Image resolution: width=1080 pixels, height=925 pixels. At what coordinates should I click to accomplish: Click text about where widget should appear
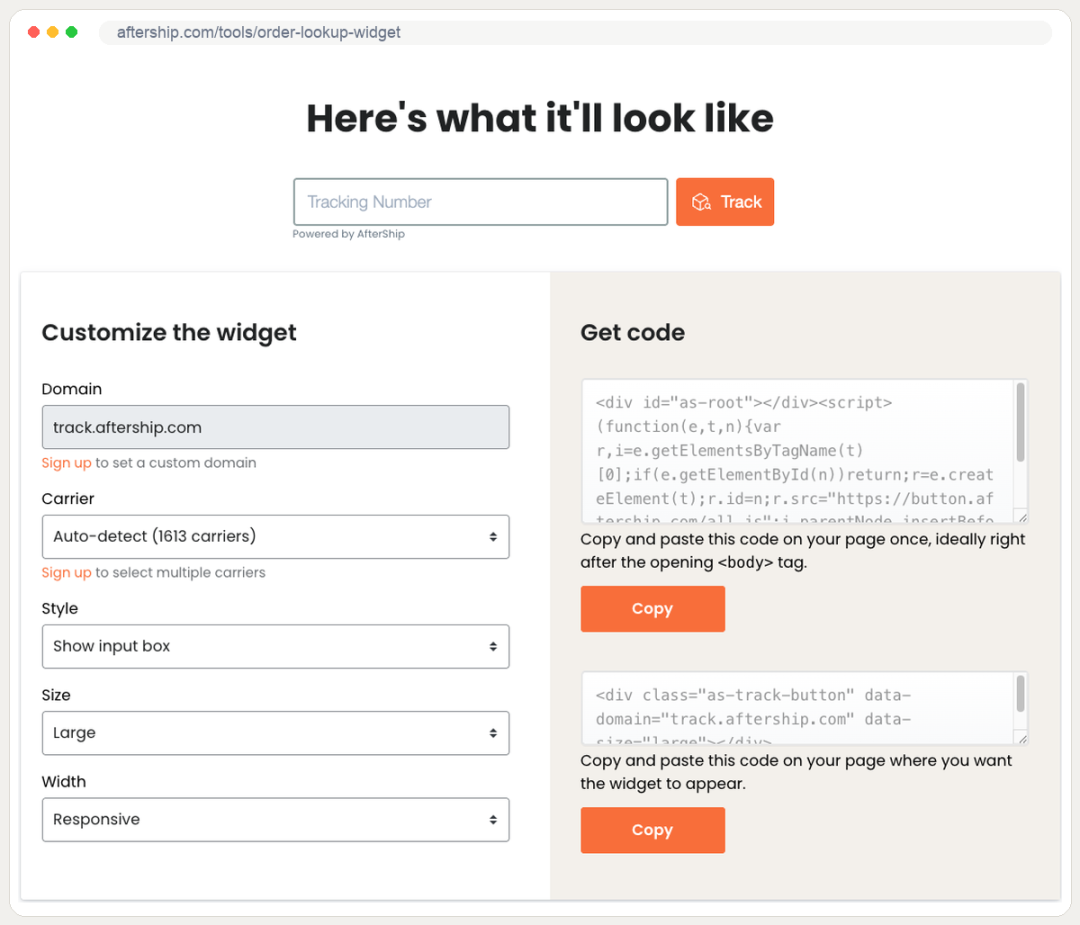pyautogui.click(x=796, y=772)
